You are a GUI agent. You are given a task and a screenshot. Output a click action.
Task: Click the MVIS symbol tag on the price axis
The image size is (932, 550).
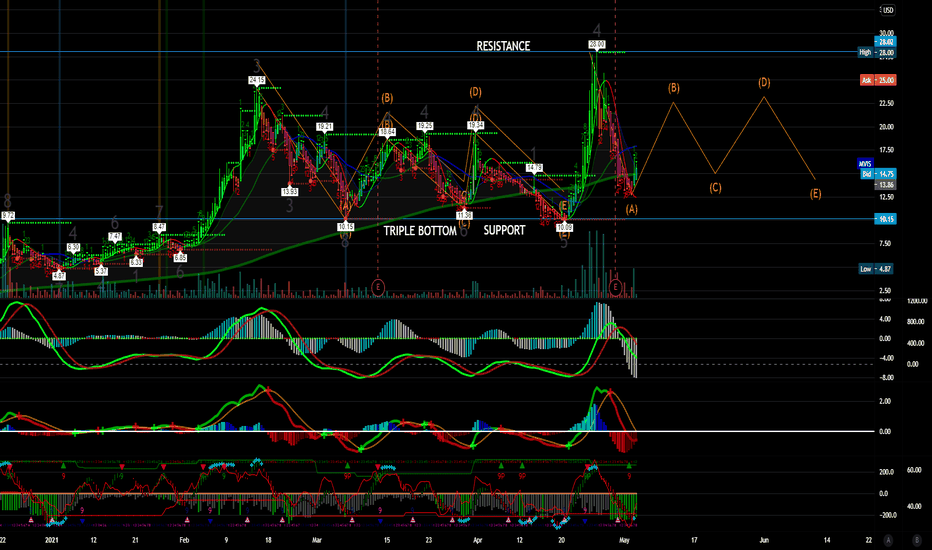pos(865,164)
